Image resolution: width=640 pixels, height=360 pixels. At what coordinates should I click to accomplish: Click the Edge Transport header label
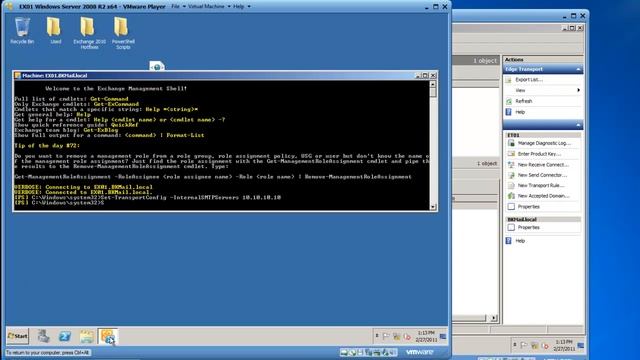(524, 69)
